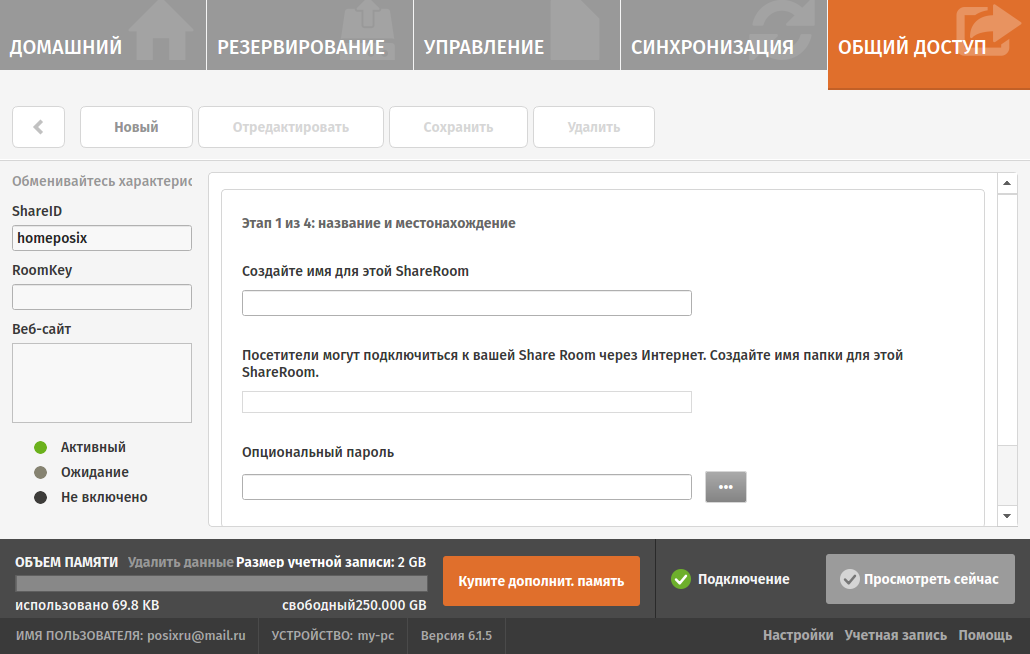Click the ShareRoom name input field
Screen dimensions: 1030x654
click(466, 303)
